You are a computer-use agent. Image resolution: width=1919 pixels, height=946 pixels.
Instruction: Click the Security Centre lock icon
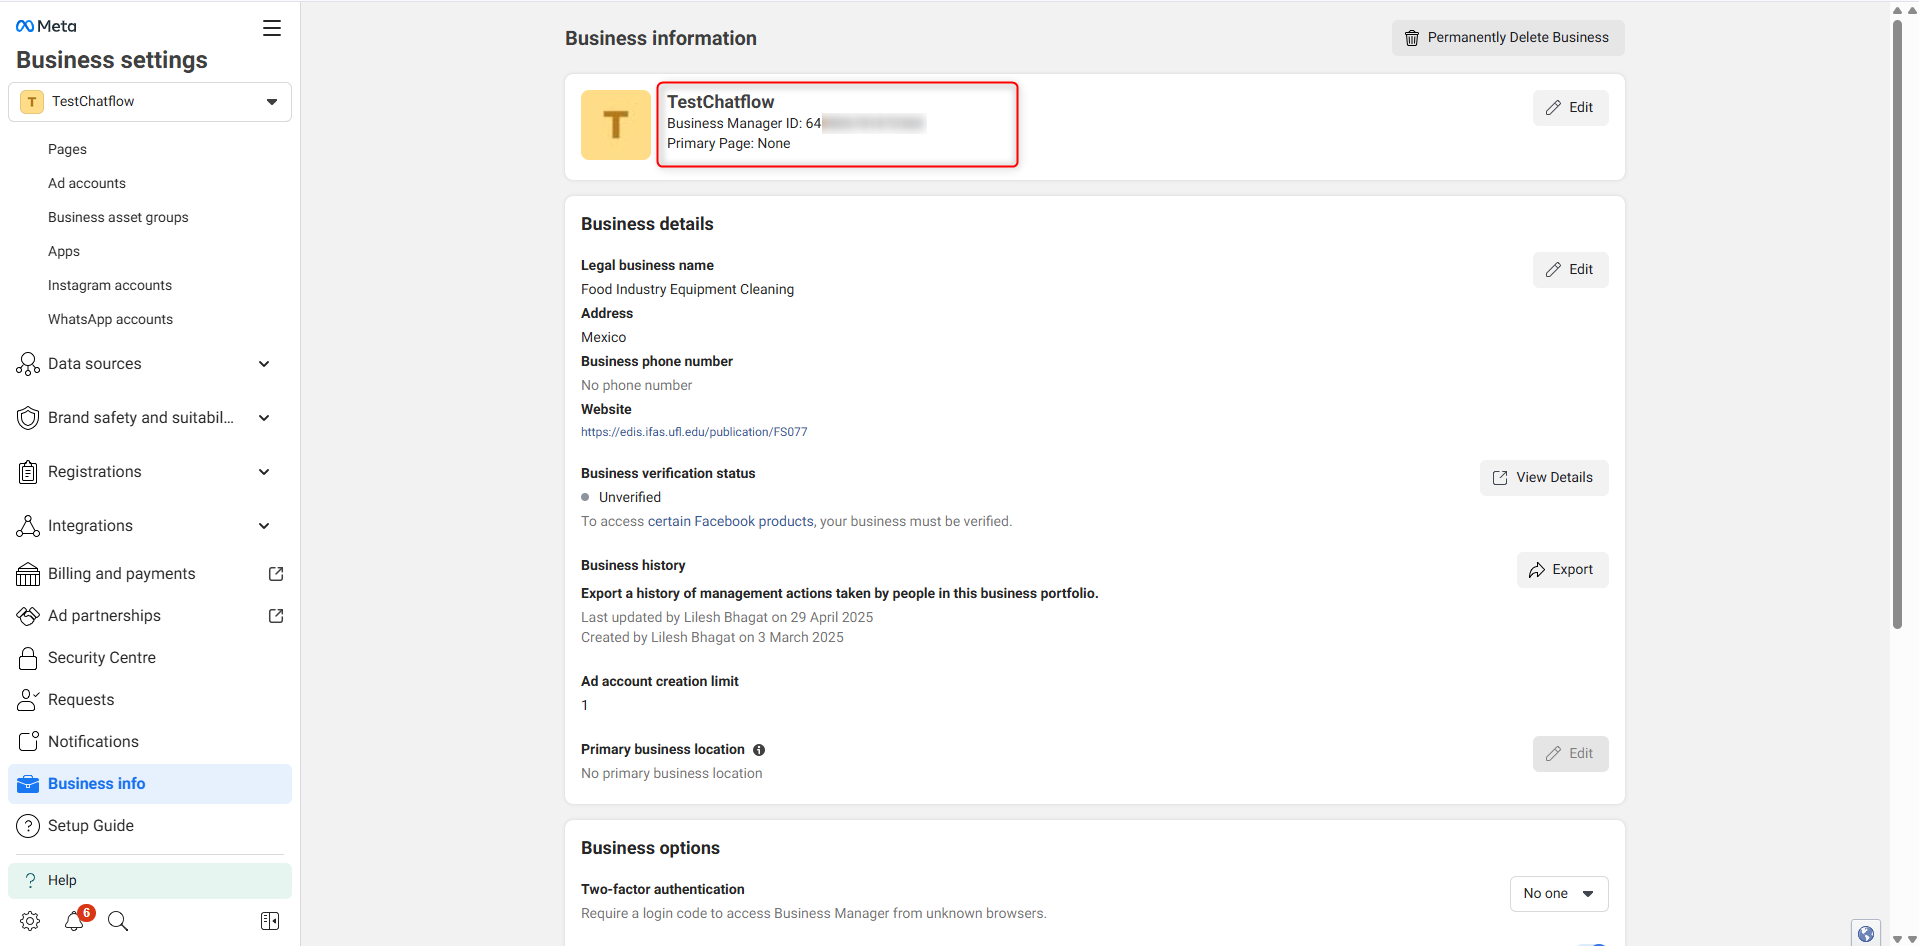[x=28, y=658]
